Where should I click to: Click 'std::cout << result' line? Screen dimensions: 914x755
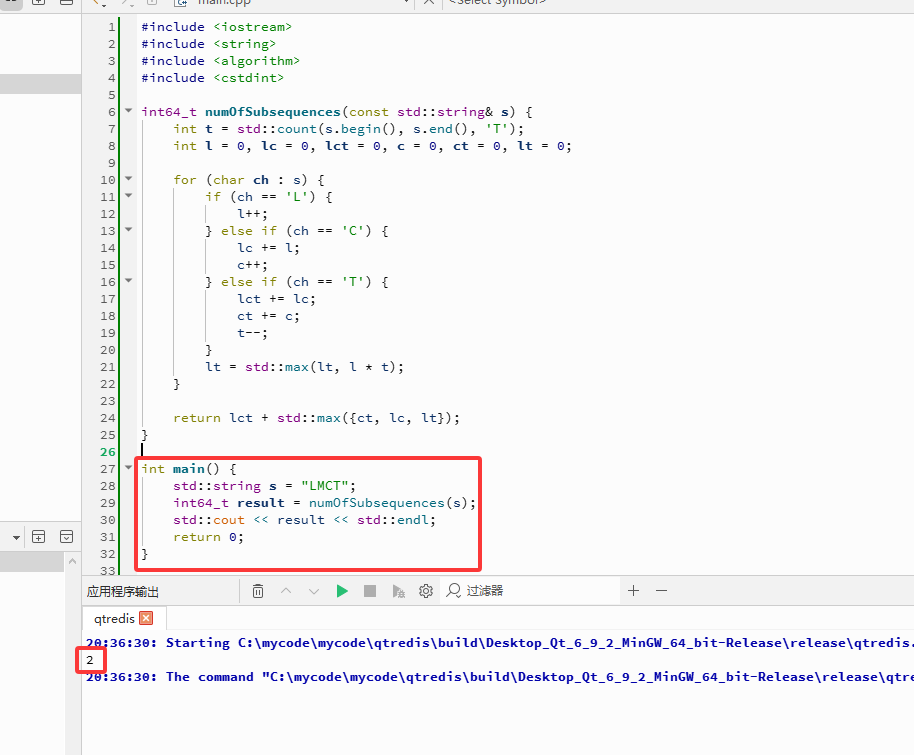pyautogui.click(x=304, y=520)
